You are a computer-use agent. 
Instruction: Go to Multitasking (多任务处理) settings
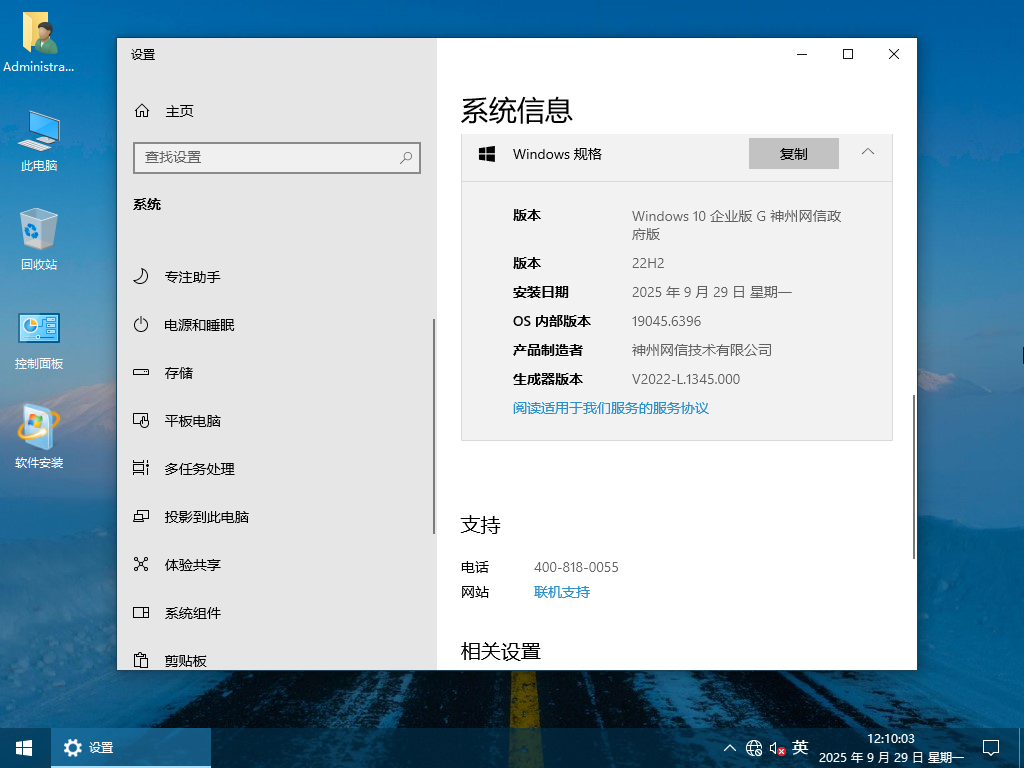(199, 469)
